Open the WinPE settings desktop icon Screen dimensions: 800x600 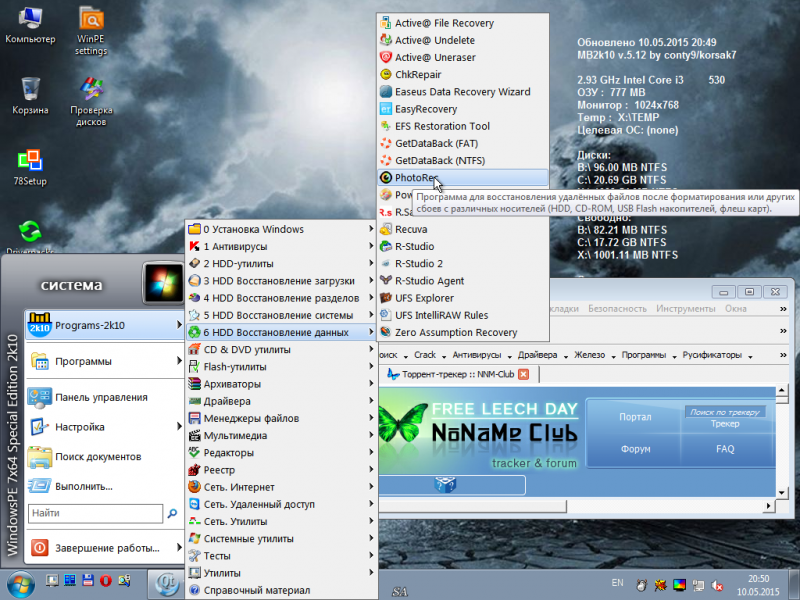pos(91,31)
